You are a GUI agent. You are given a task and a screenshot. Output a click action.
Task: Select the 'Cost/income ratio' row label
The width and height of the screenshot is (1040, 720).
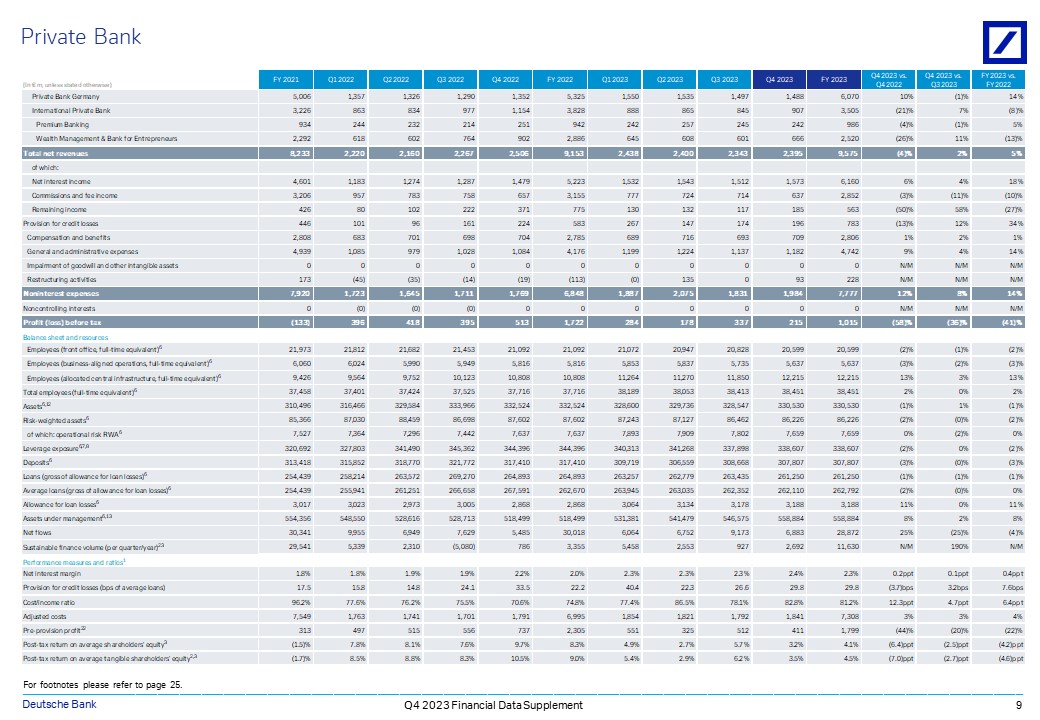pos(49,603)
